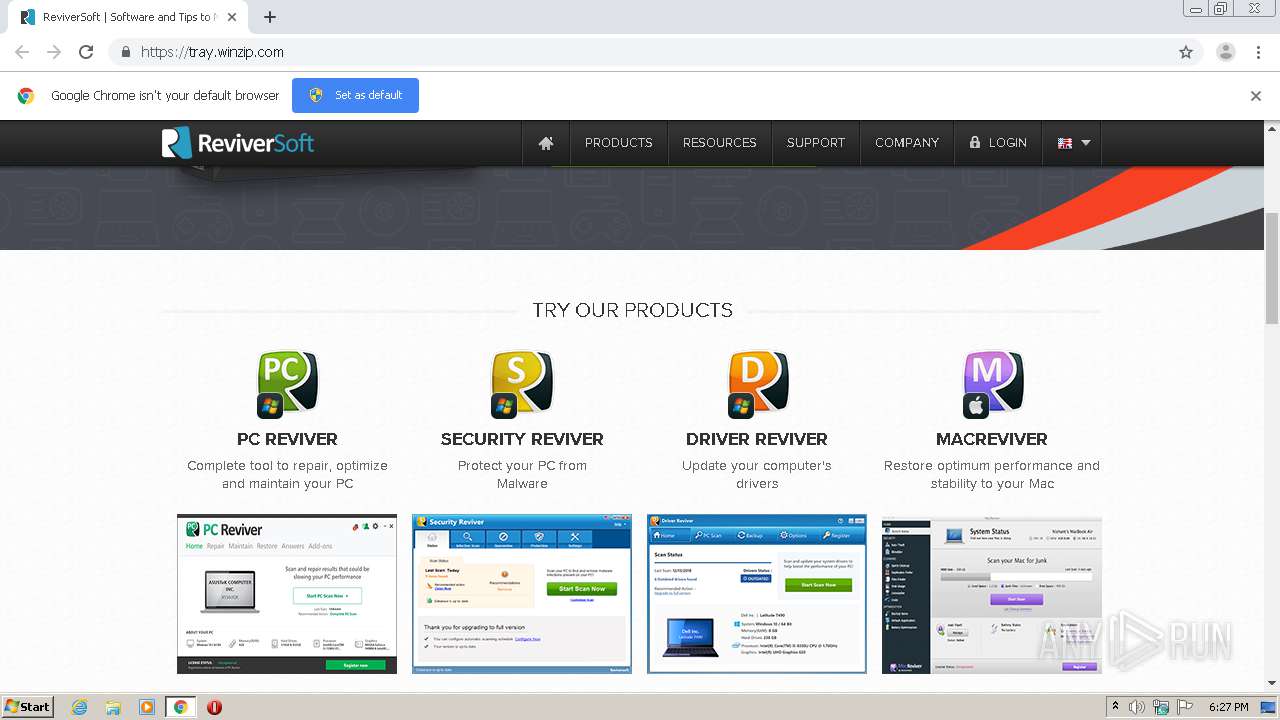Image resolution: width=1280 pixels, height=720 pixels.
Task: Open the COMPANY menu
Action: click(907, 143)
